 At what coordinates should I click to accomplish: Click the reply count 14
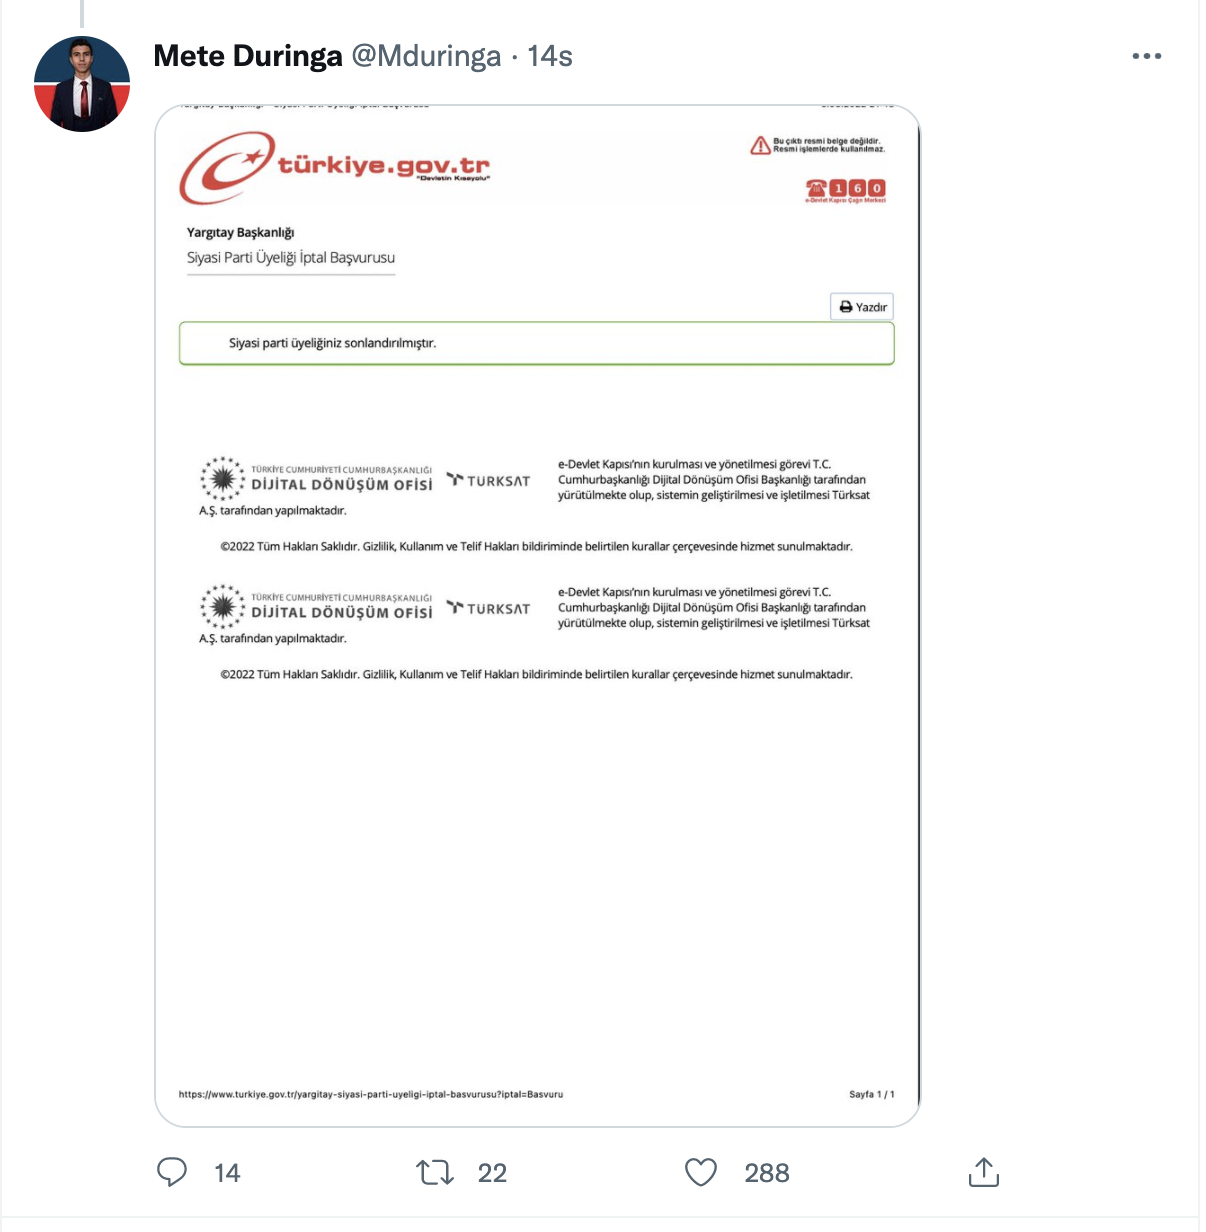tap(227, 1173)
